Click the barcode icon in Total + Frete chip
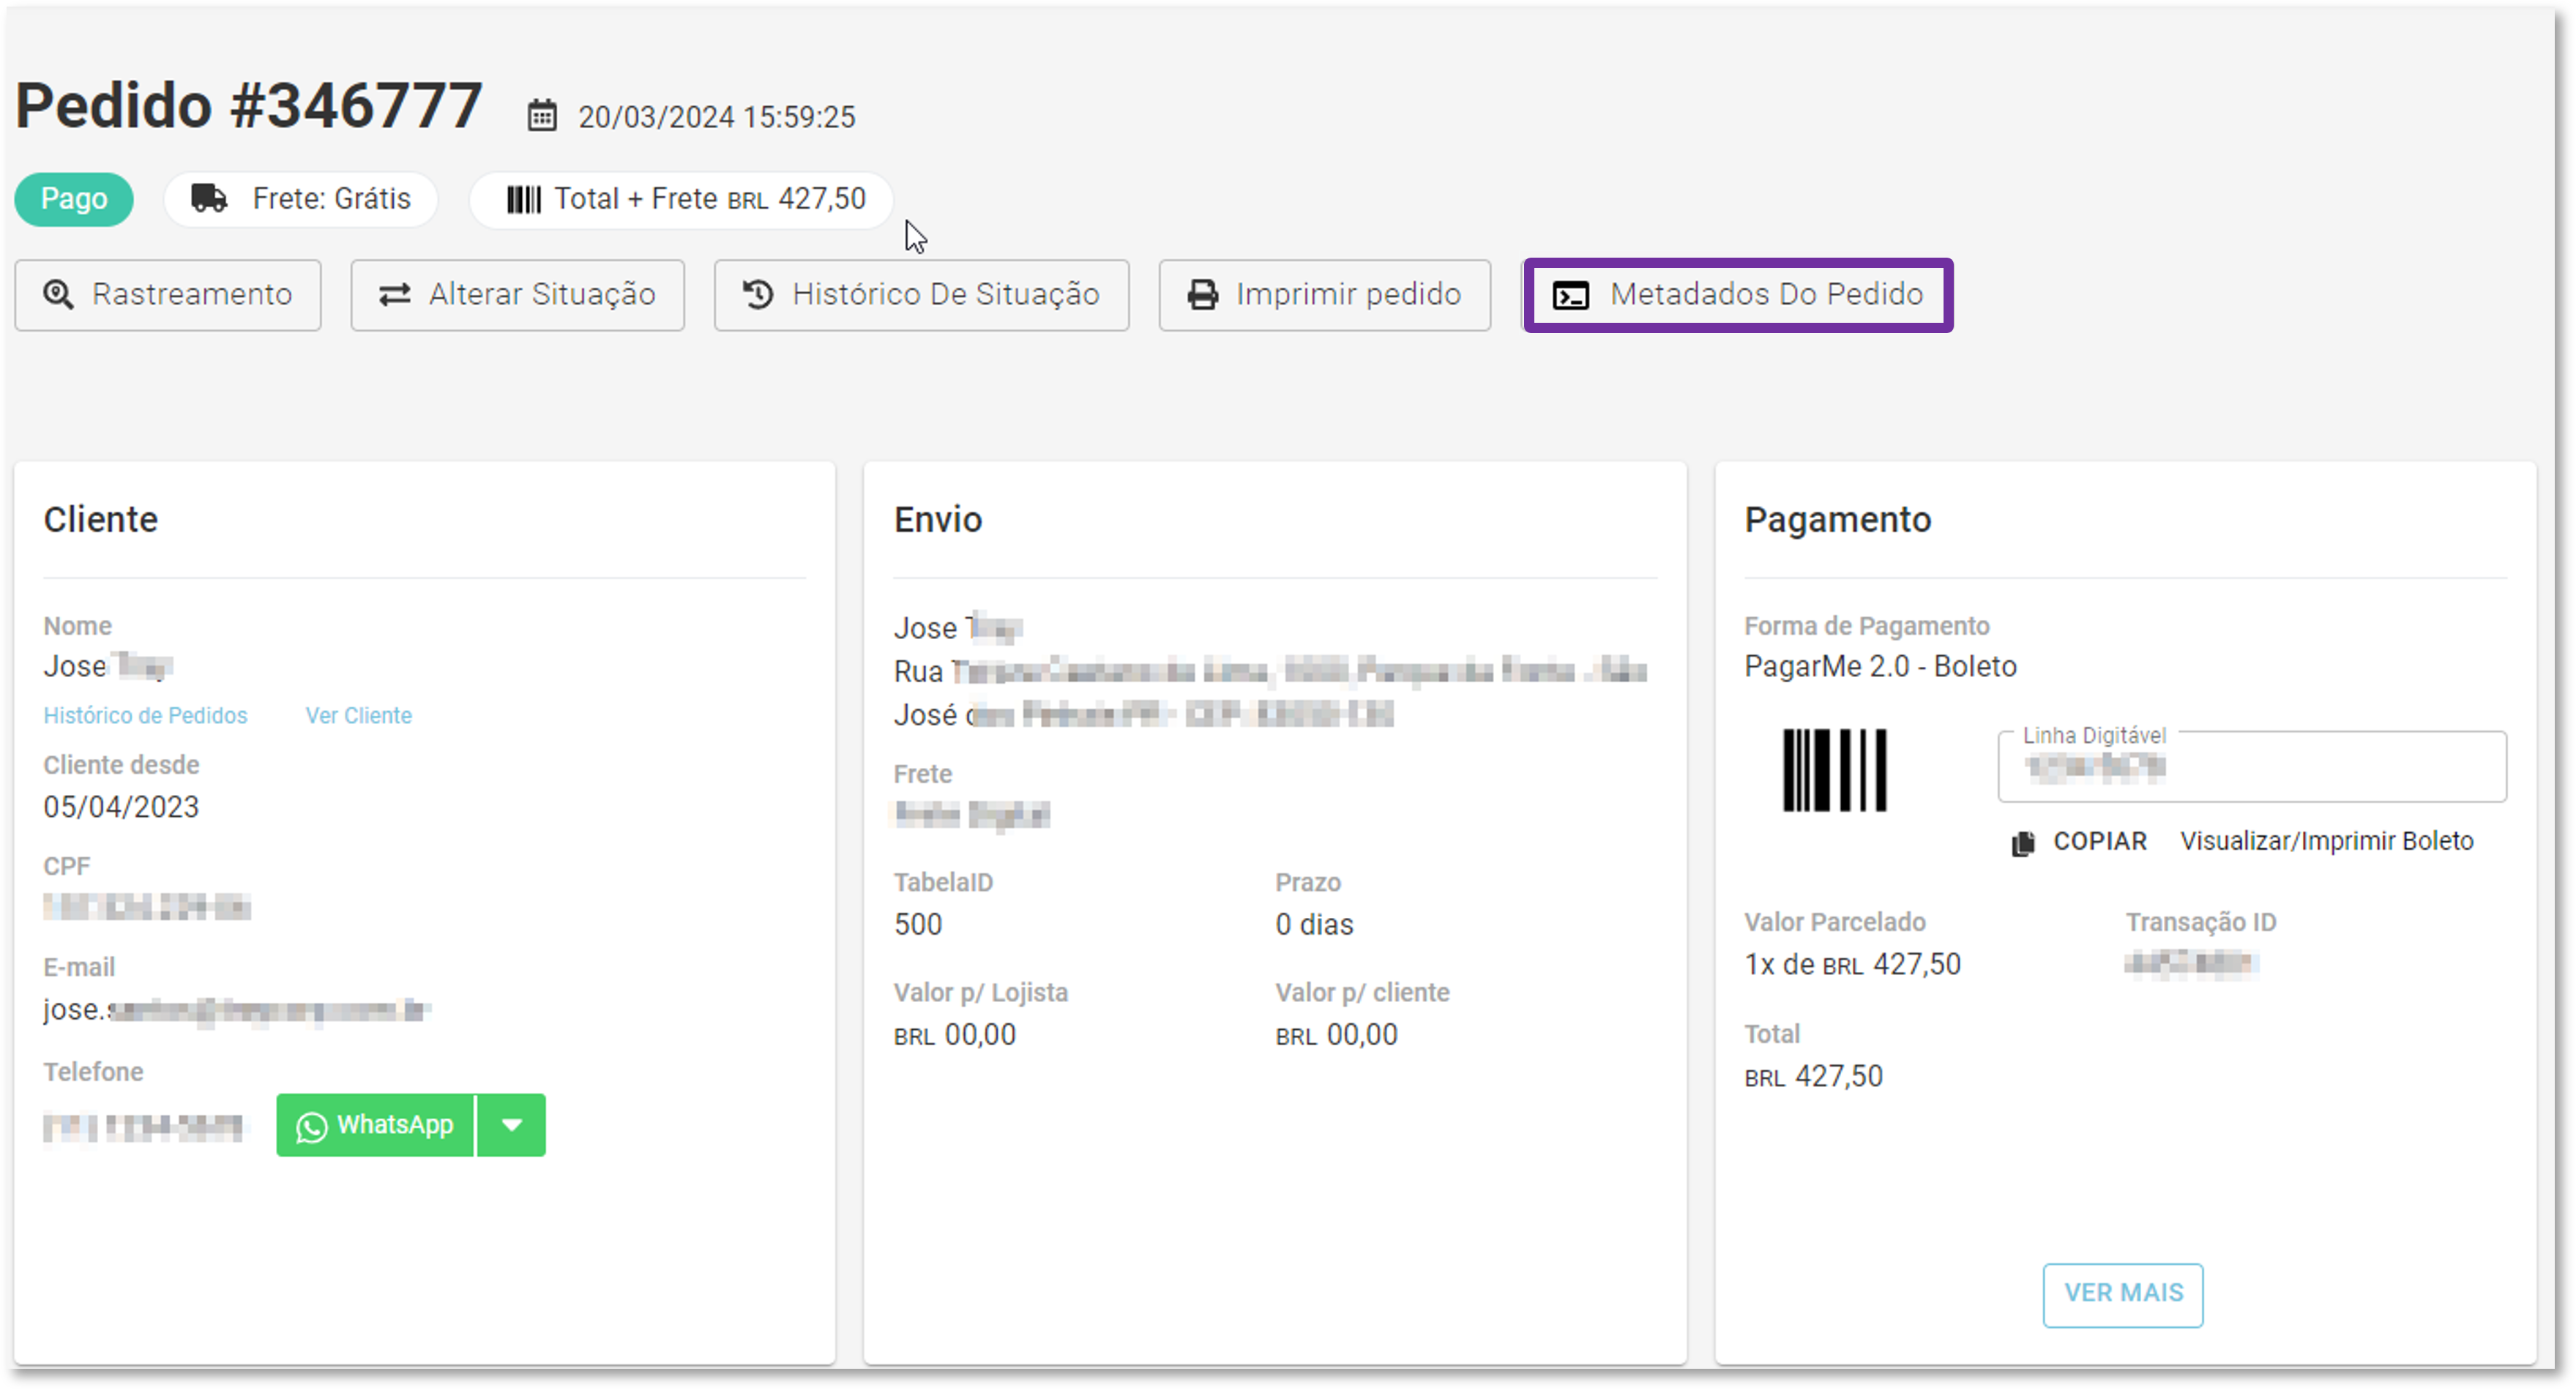 click(523, 199)
